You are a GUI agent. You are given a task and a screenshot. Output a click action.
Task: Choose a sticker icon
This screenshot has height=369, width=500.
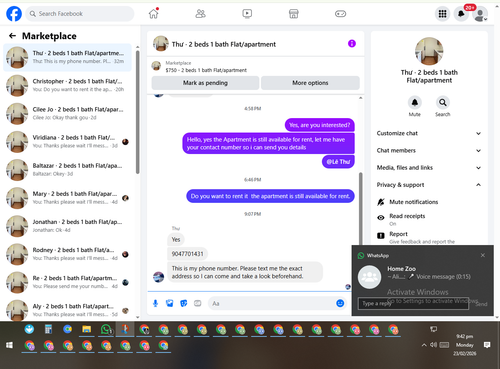click(x=184, y=303)
